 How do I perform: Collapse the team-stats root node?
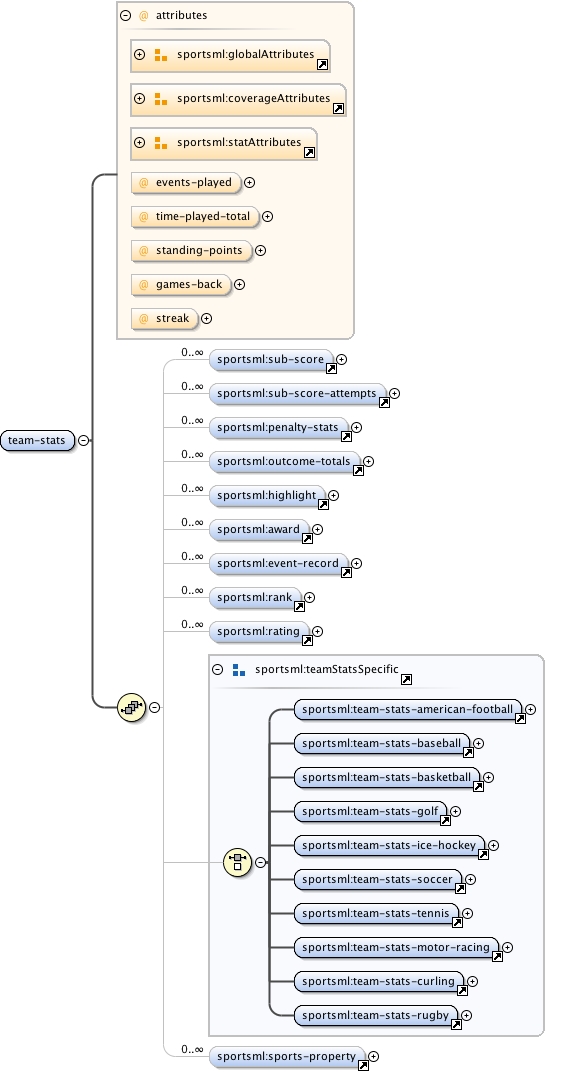click(x=83, y=440)
